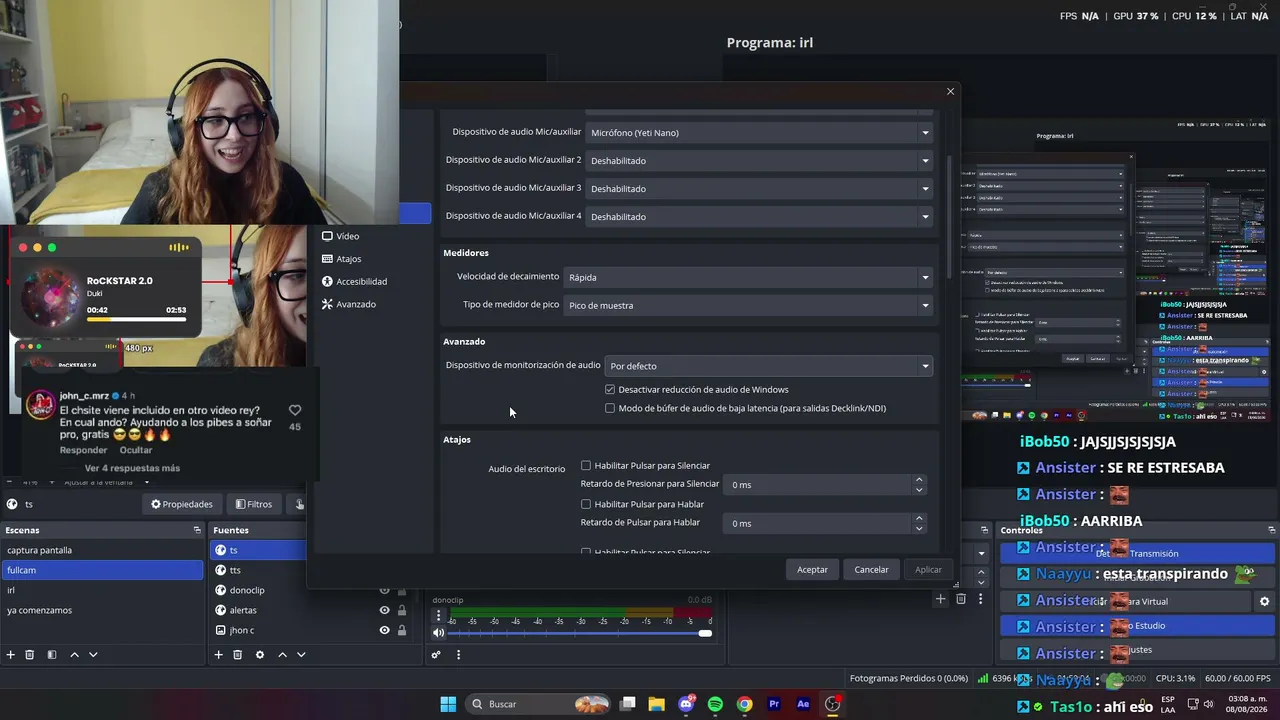Select 'ts' browser source
This screenshot has width=1280, height=720.
pos(258,550)
